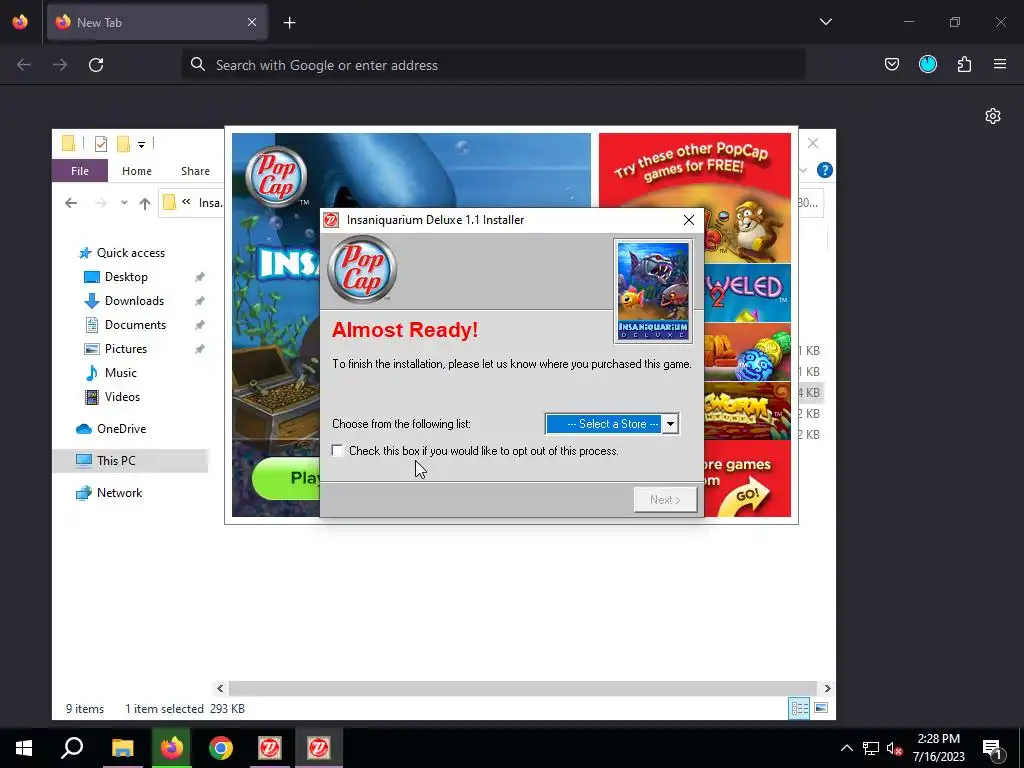
Task: Open the Windows Start menu
Action: point(24,748)
